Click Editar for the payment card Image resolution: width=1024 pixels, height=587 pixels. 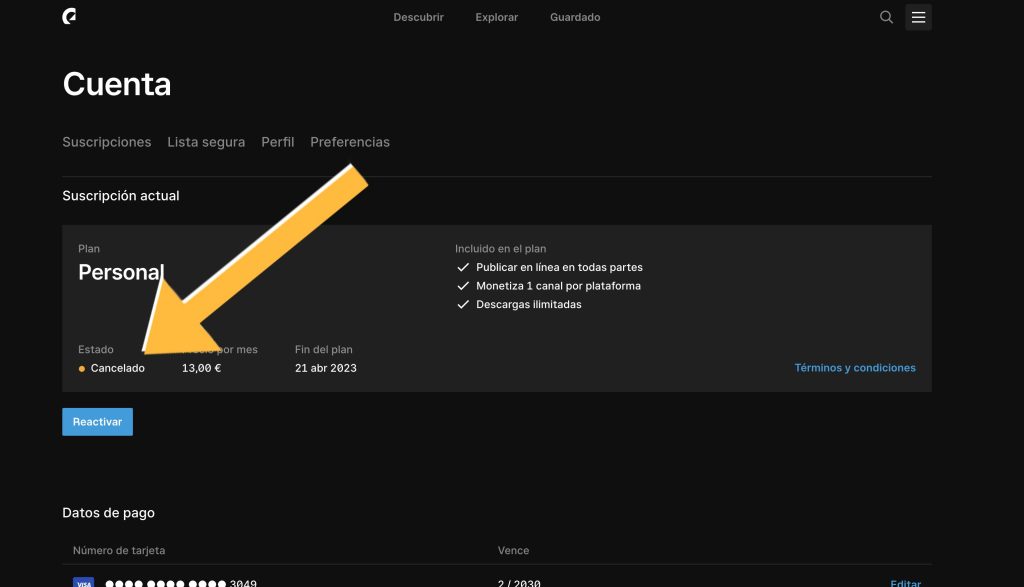pos(905,583)
